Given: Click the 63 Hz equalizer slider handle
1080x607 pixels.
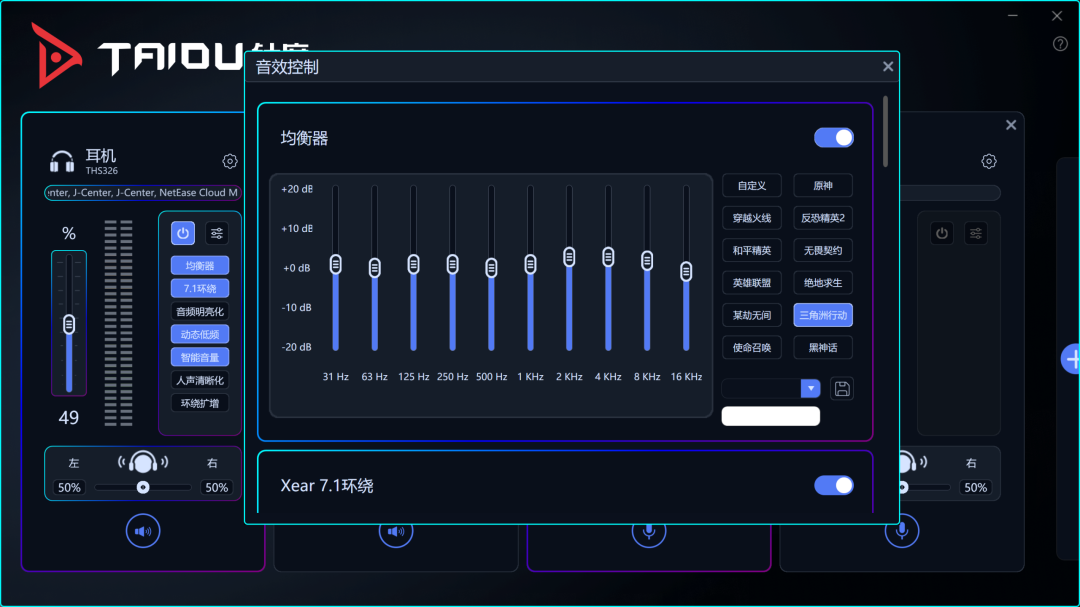Looking at the screenshot, I should point(375,267).
